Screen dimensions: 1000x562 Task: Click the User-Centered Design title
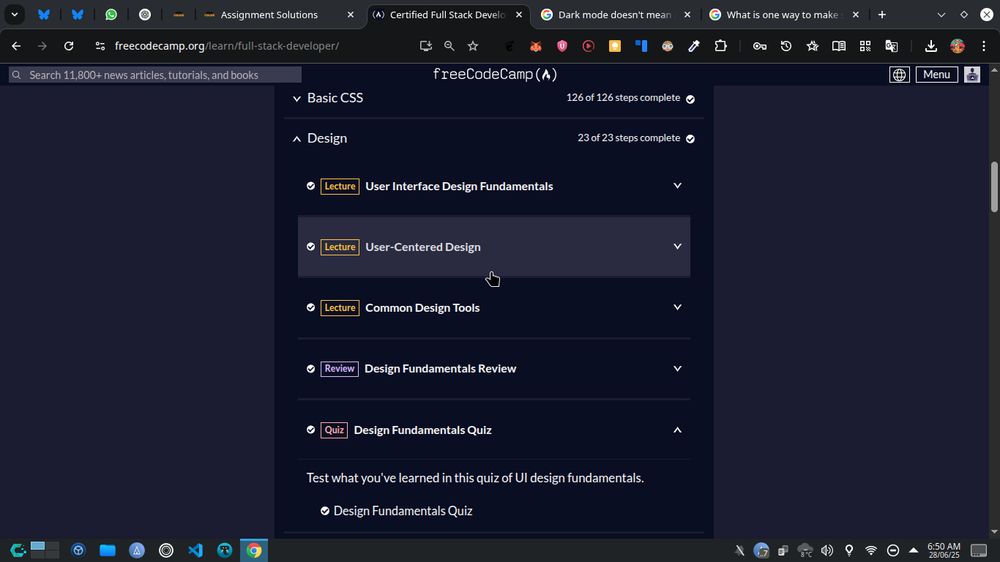(423, 247)
